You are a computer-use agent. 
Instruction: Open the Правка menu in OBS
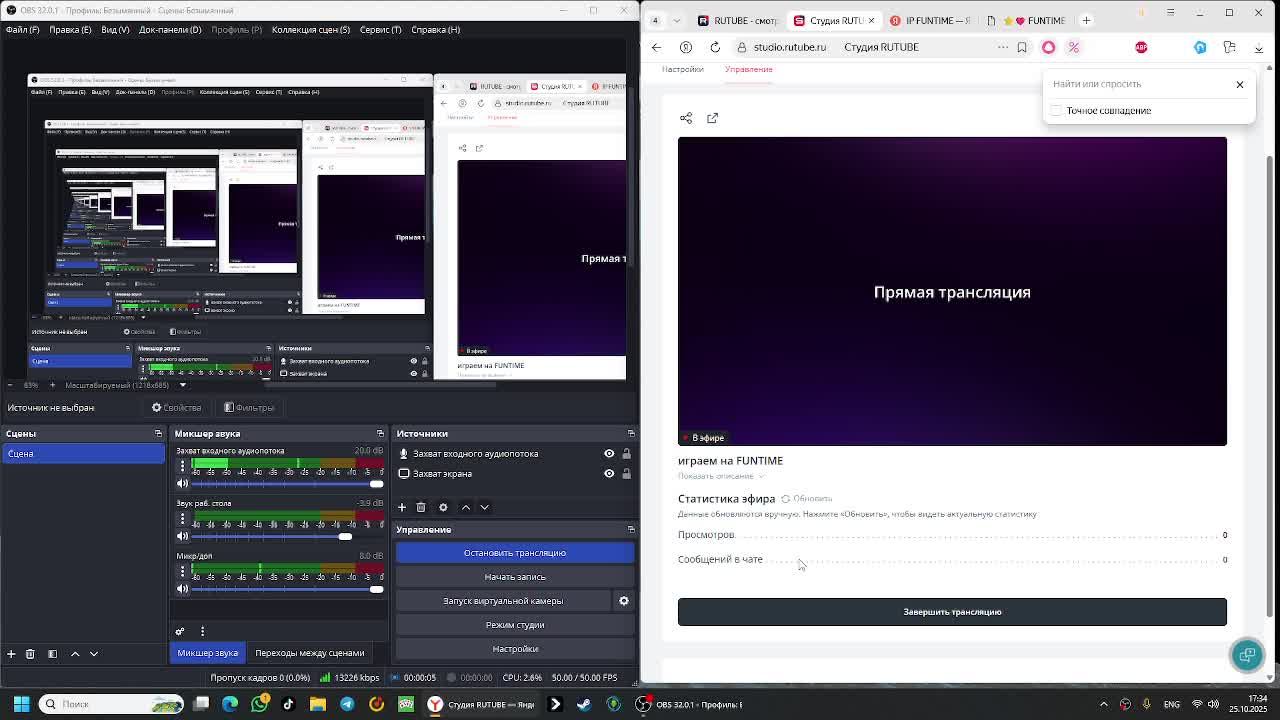70,30
